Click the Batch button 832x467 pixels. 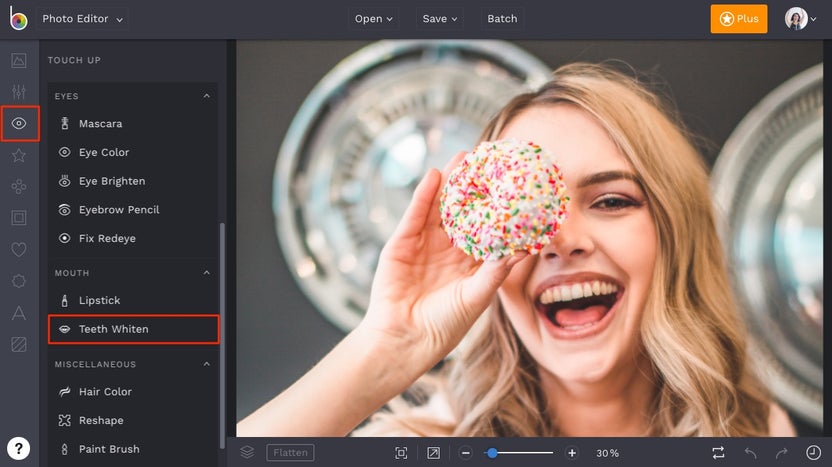click(x=502, y=19)
